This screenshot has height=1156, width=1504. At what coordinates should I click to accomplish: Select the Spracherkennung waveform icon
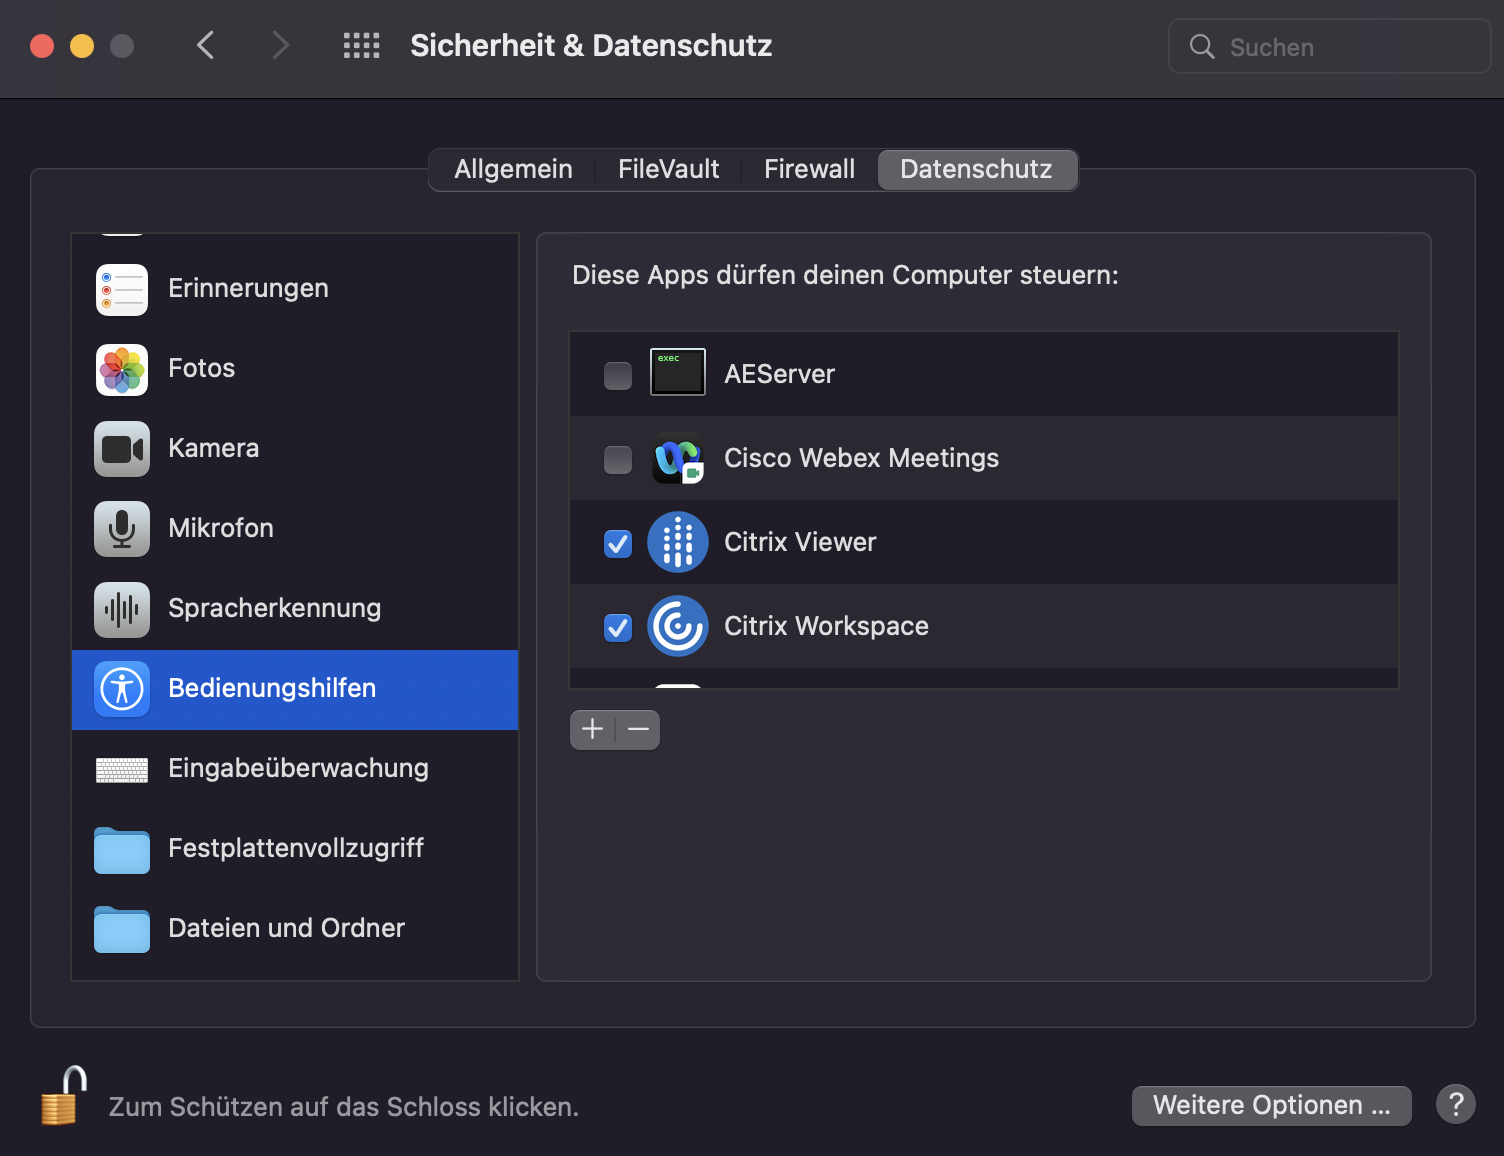(x=121, y=608)
